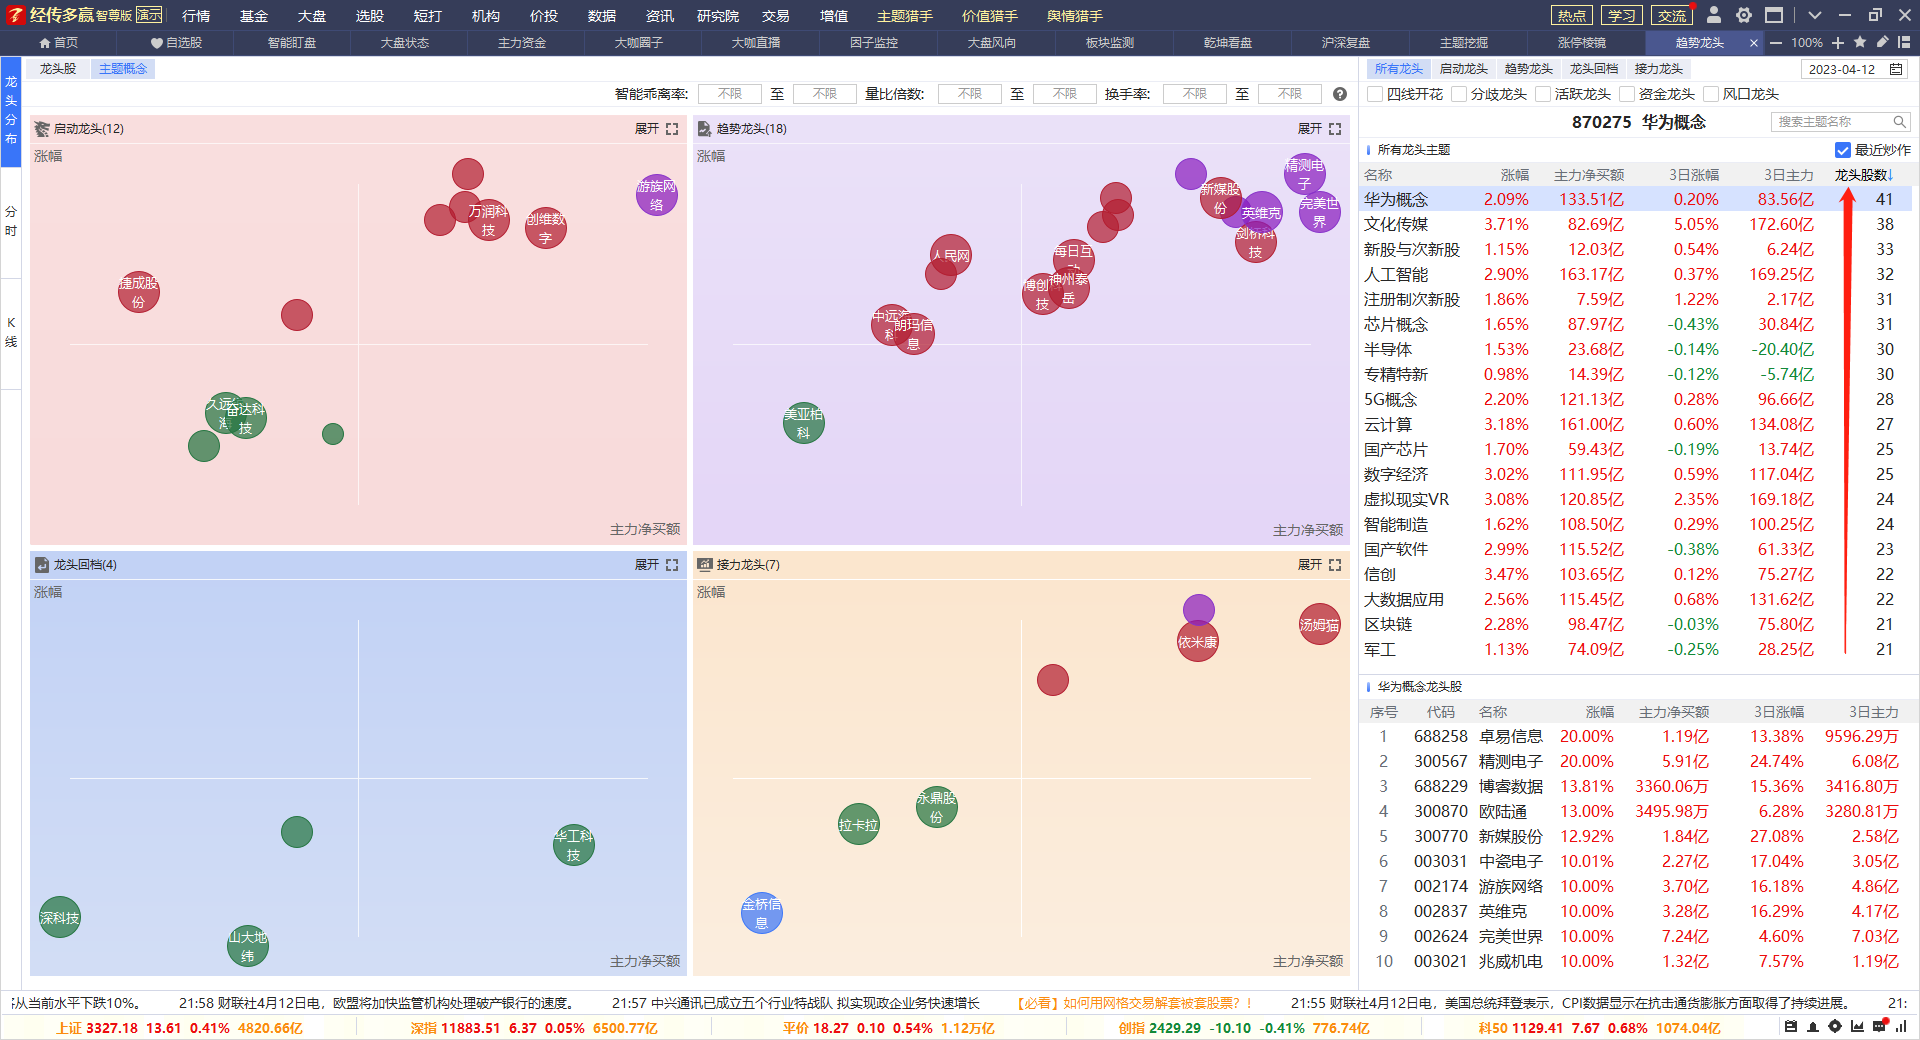The width and height of the screenshot is (1920, 1040).
Task: Click the signal bars icon in status bar
Action: click(1901, 1027)
